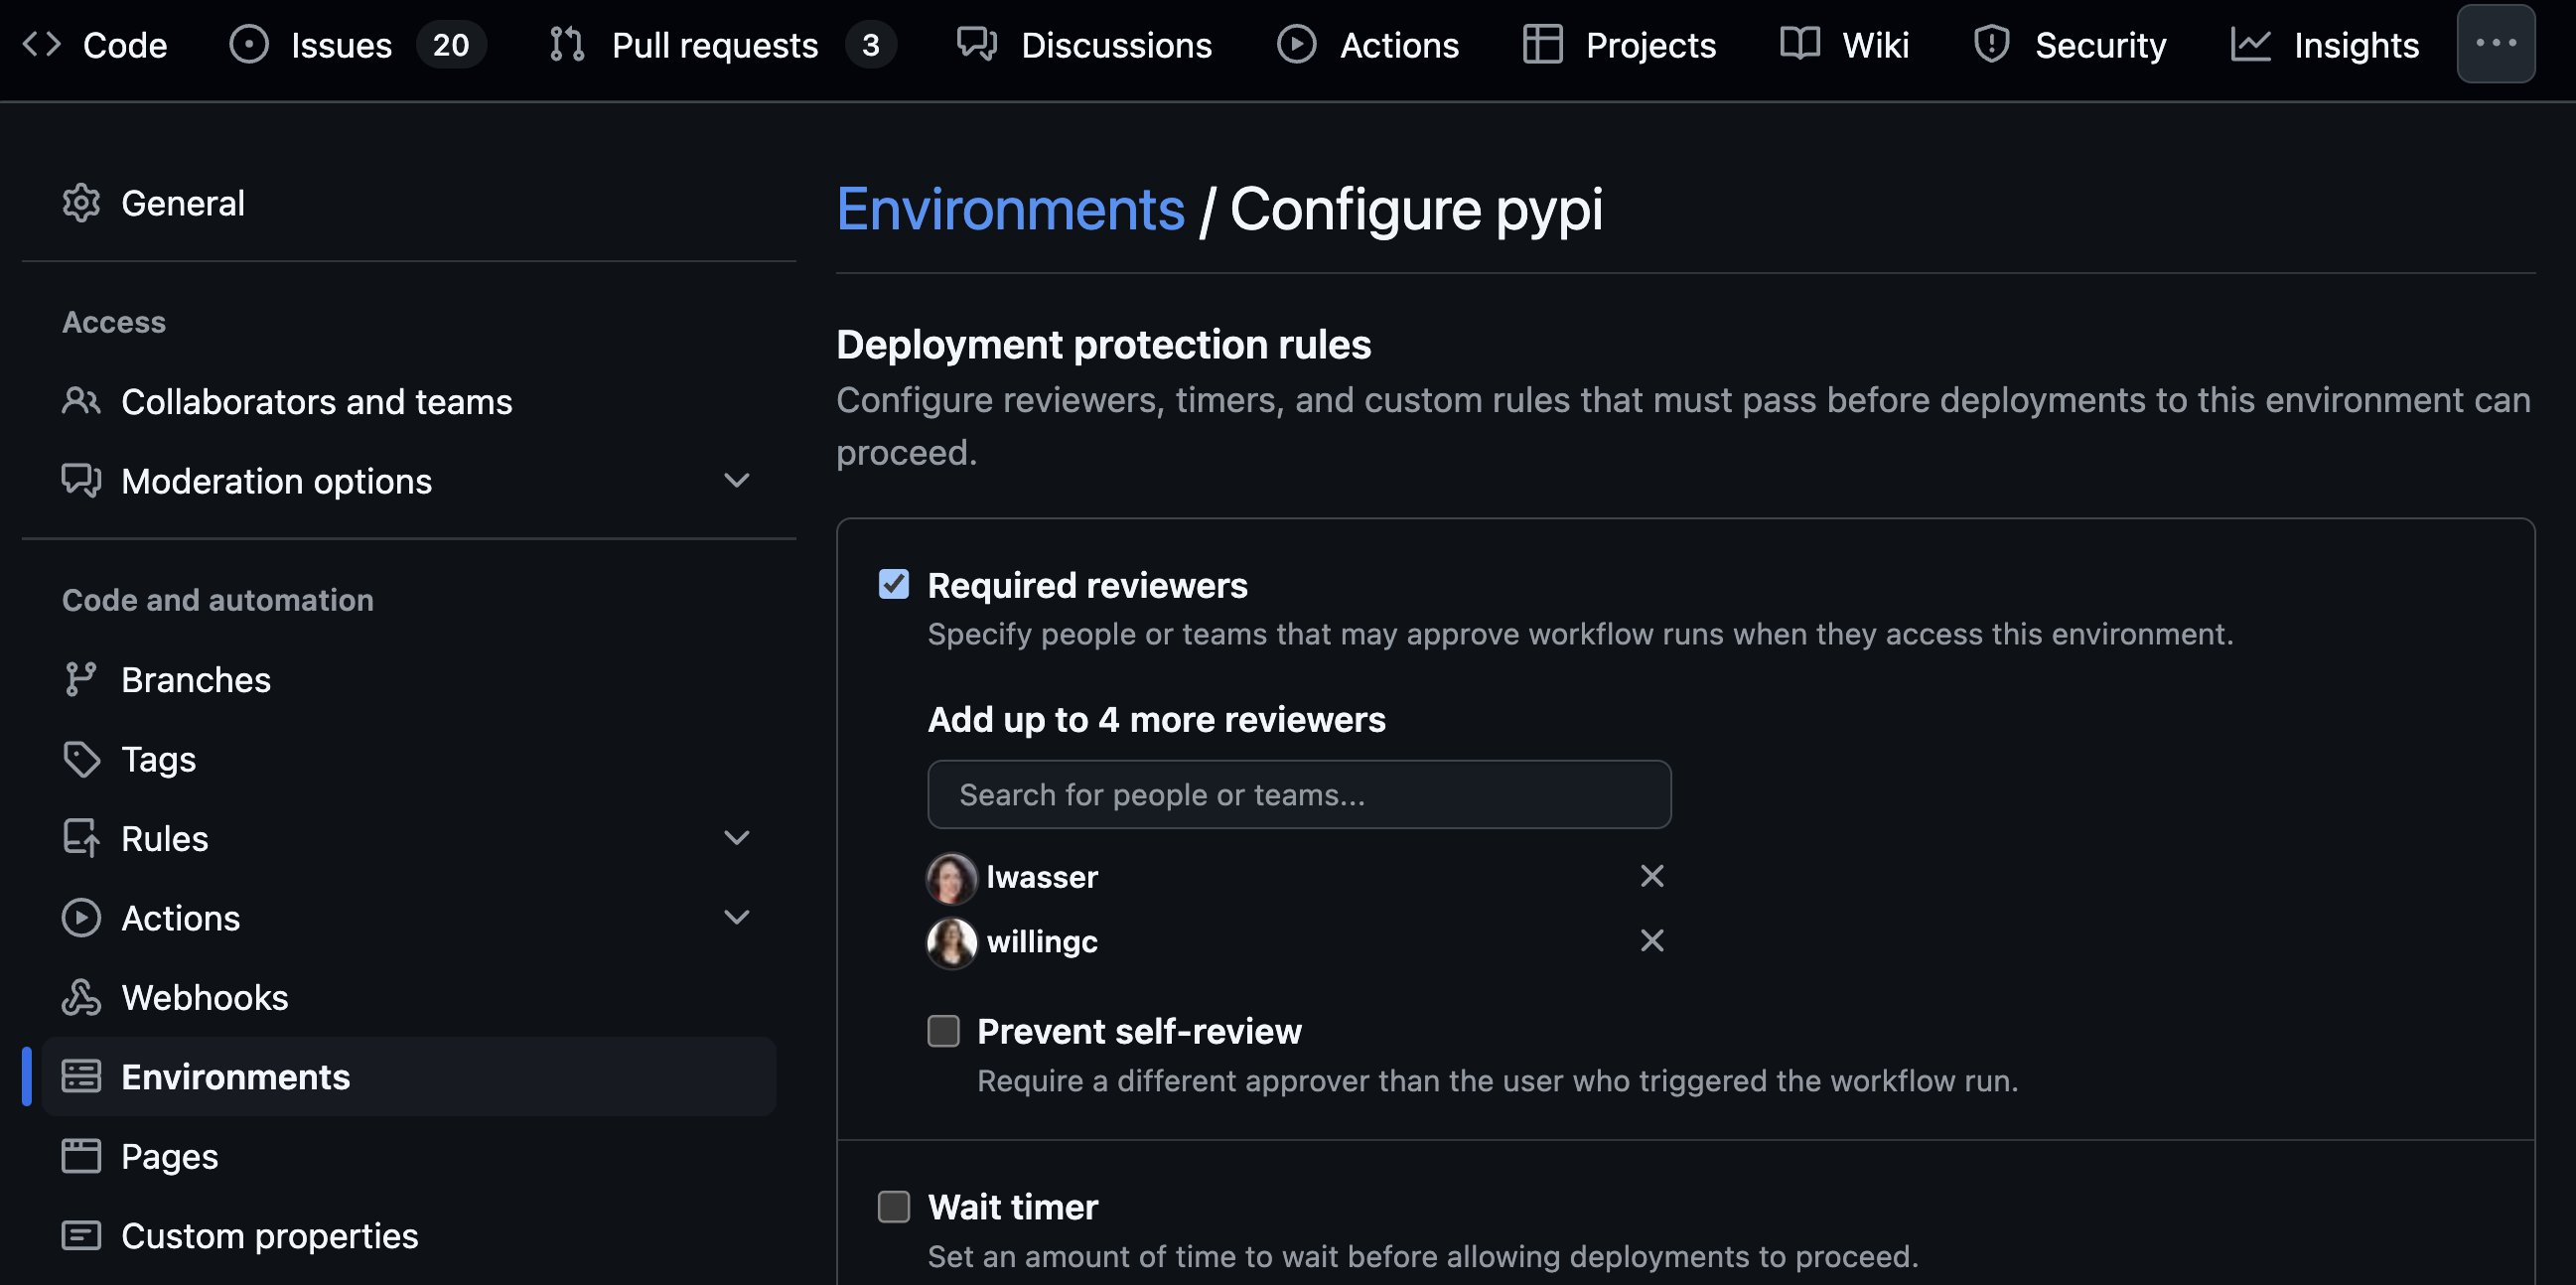2576x1285 pixels.
Task: Go to the Environments breadcrumb link
Action: (x=1010, y=209)
